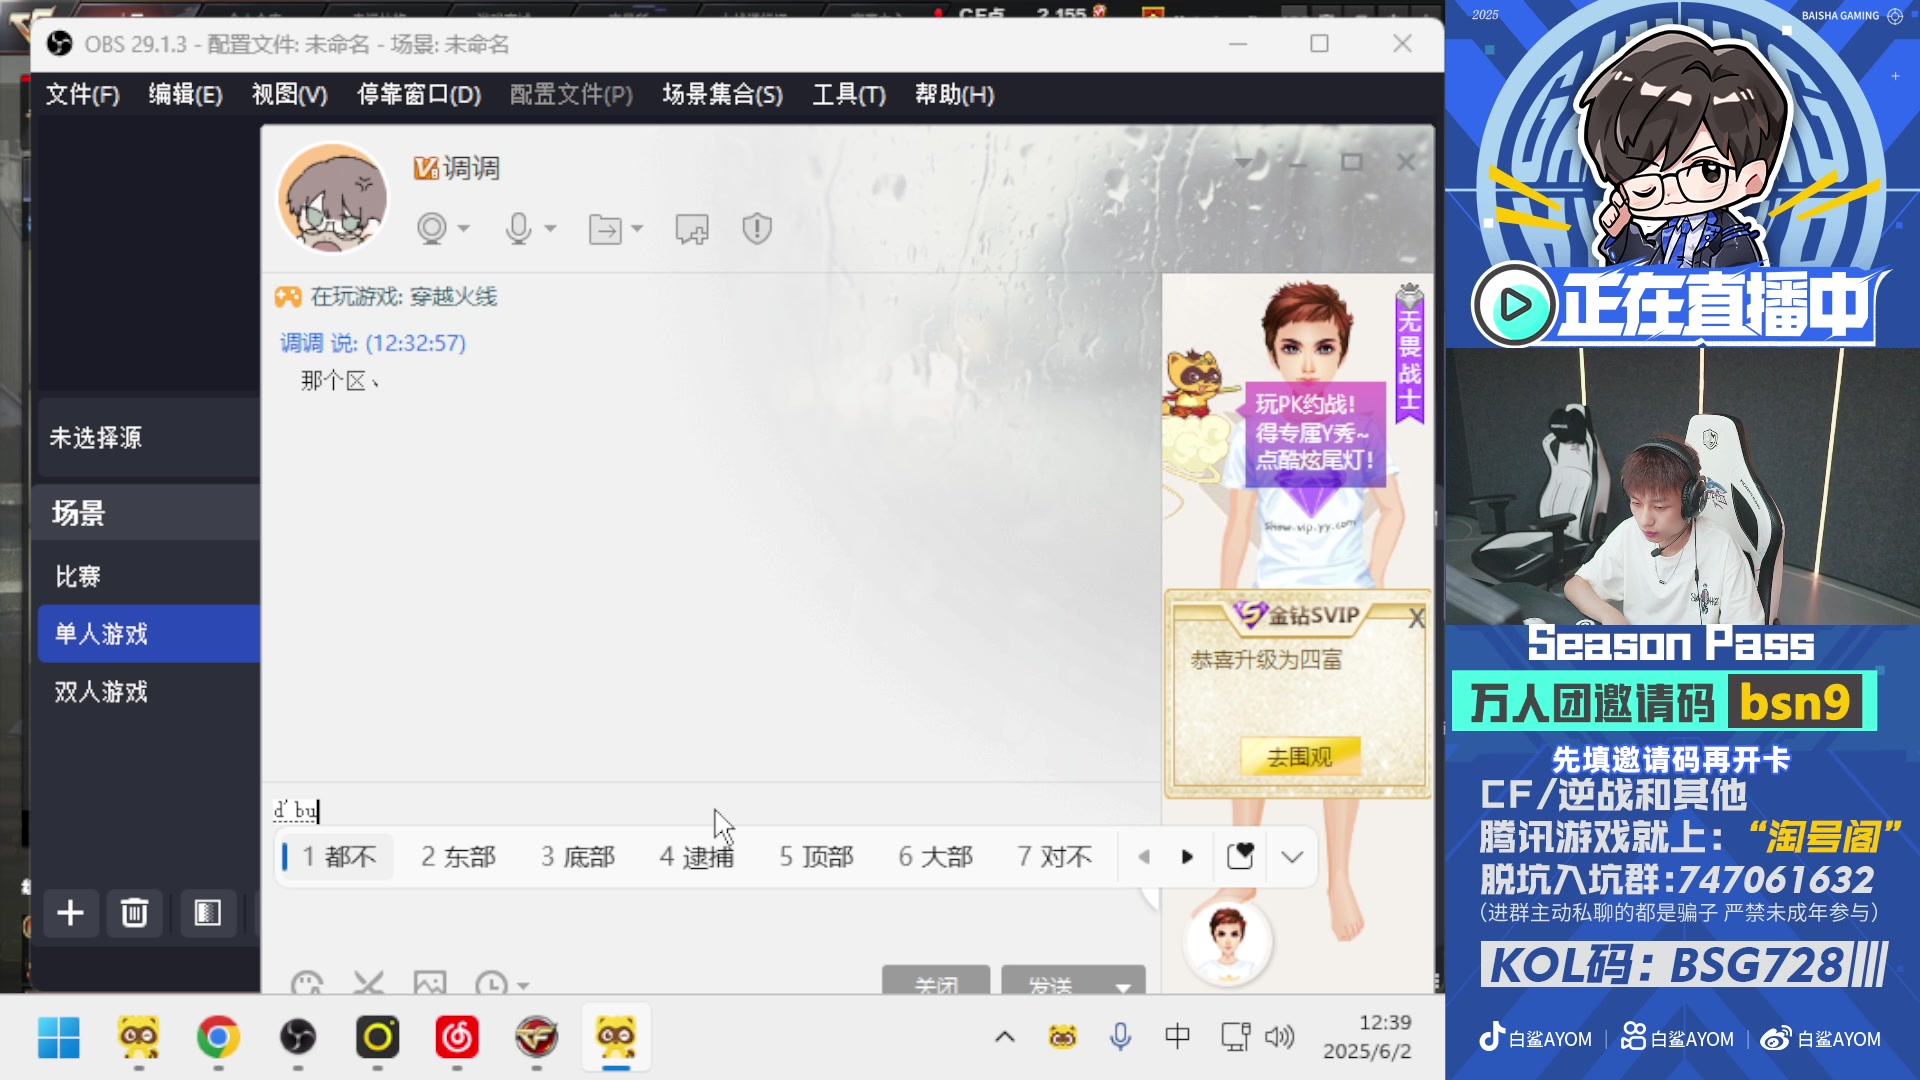Image resolution: width=1920 pixels, height=1080 pixels.
Task: Expand the video call options arrow
Action: point(464,229)
